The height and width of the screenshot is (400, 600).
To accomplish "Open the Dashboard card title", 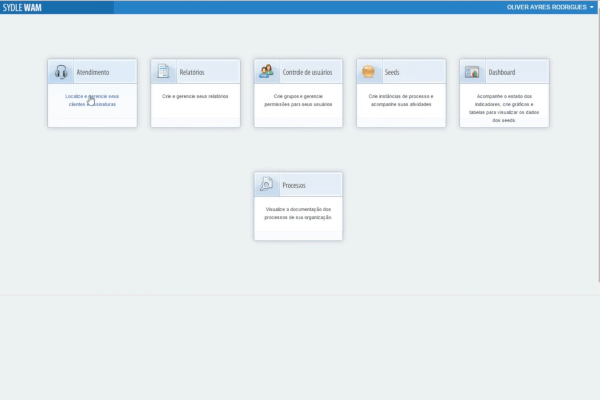I will coord(504,73).
